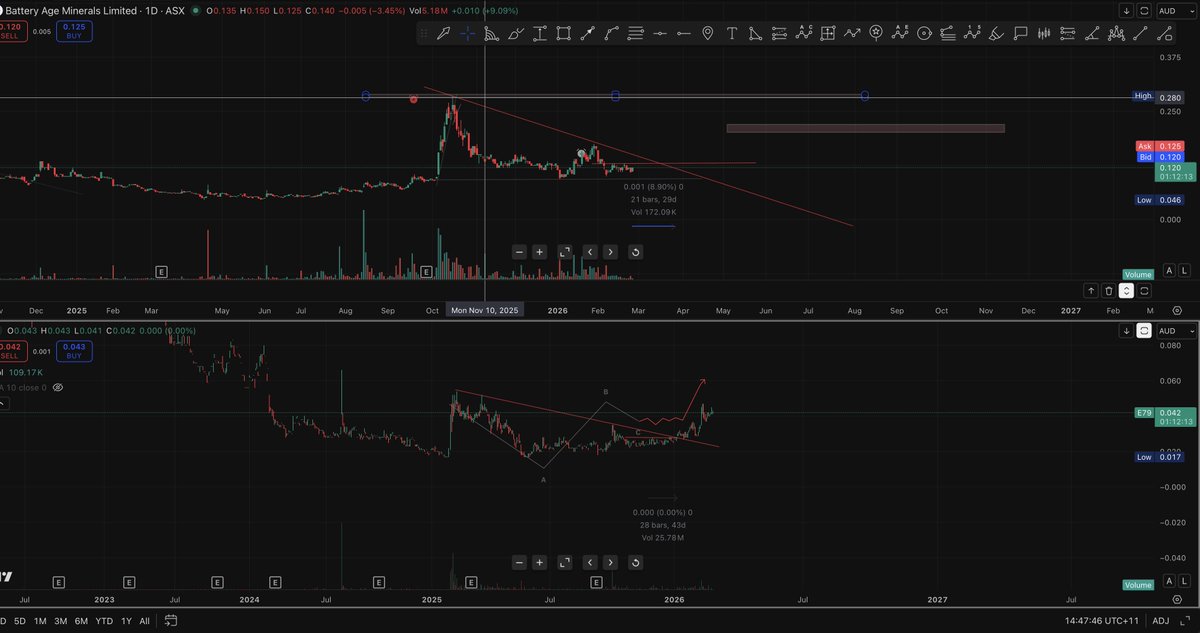Screen dimensions: 1200x633
Task: Move lower pane down with arrow
Action: pyautogui.click(x=1127, y=331)
